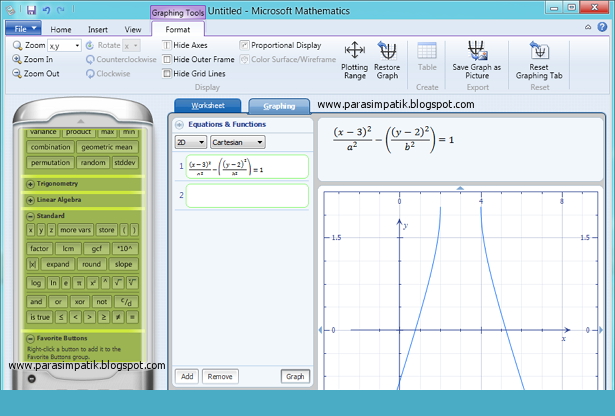
Task: Click Save Graph as Picture
Action: pyautogui.click(x=477, y=60)
